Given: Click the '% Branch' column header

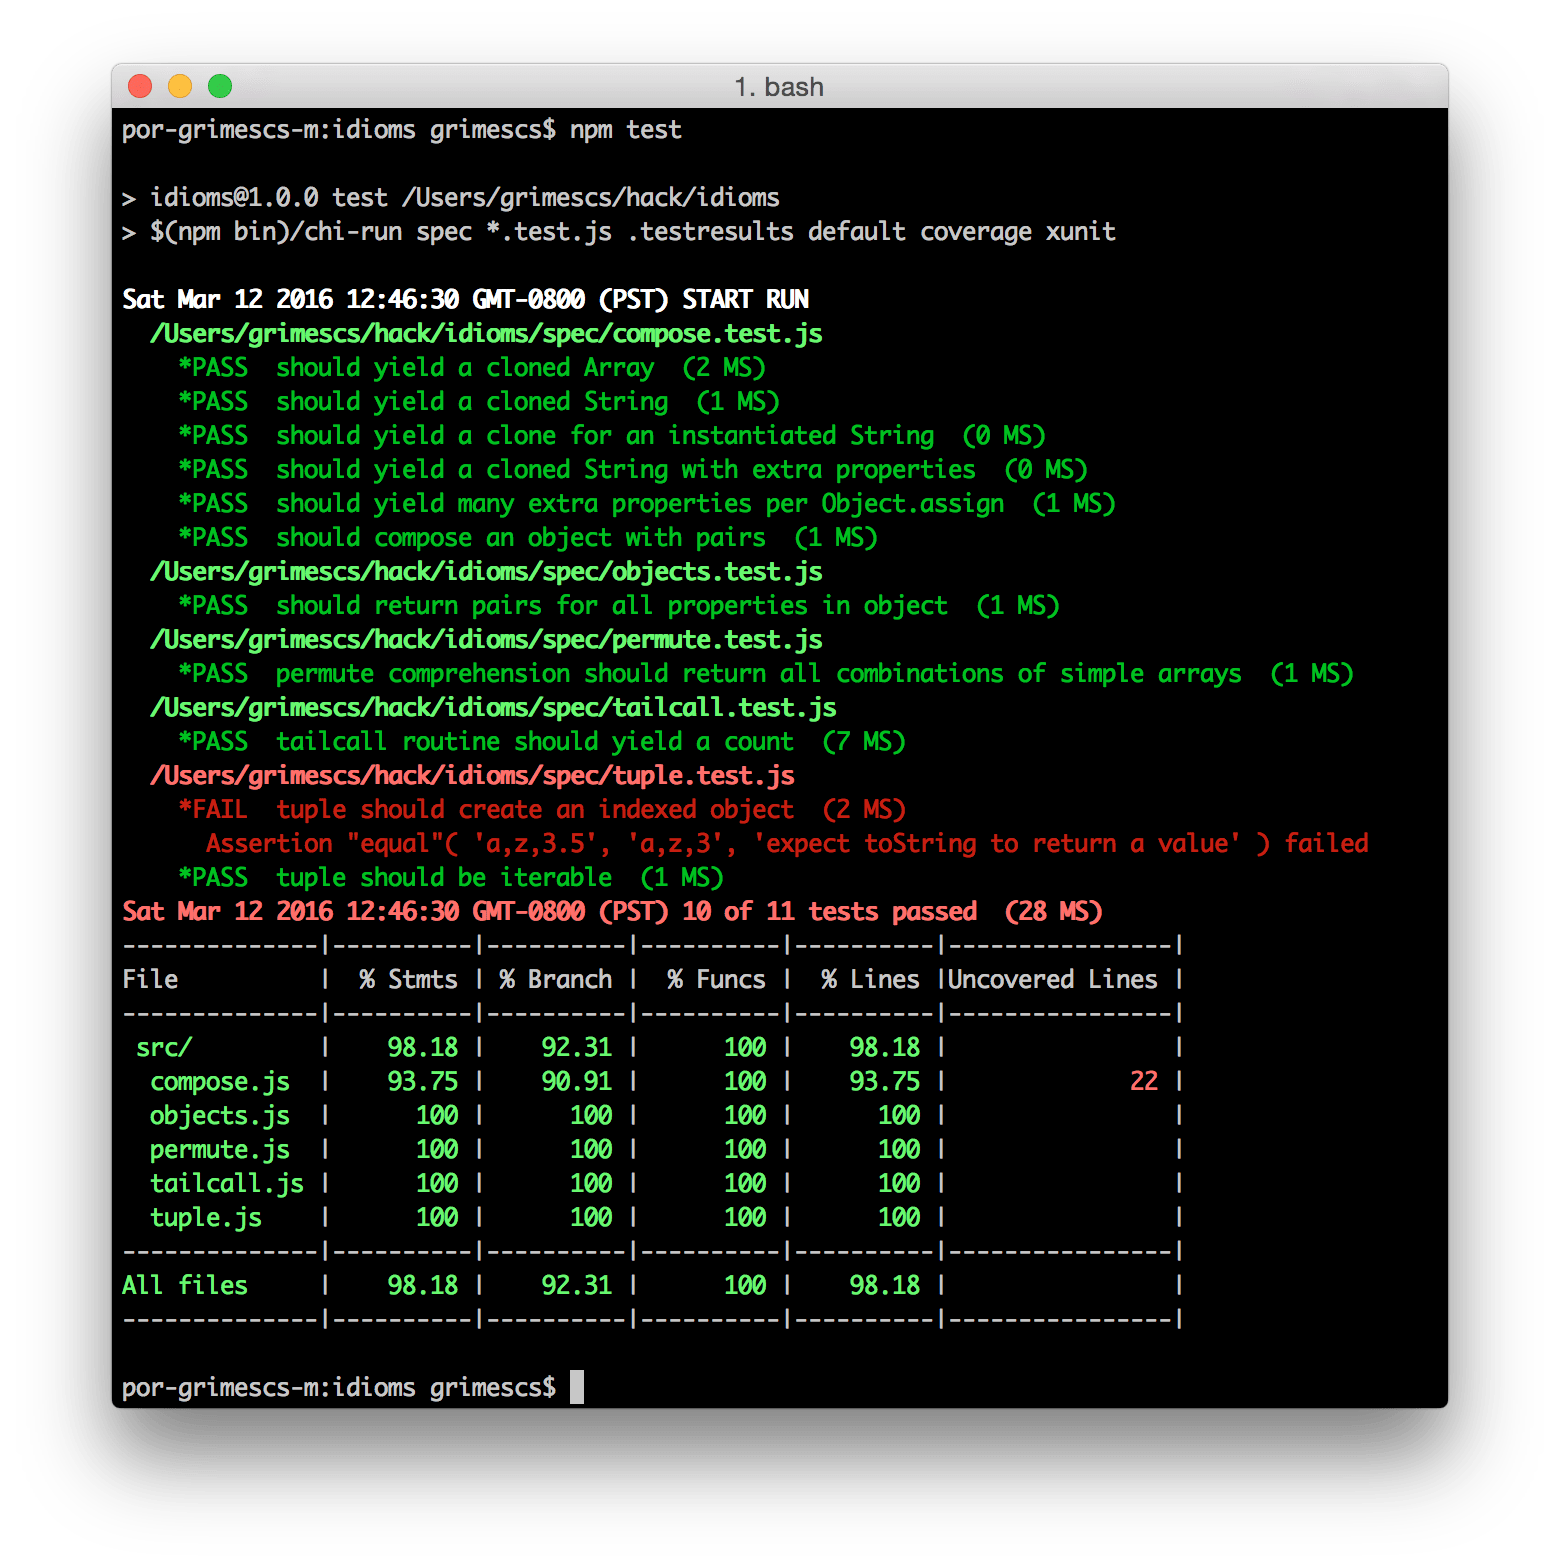Looking at the screenshot, I should [x=556, y=980].
